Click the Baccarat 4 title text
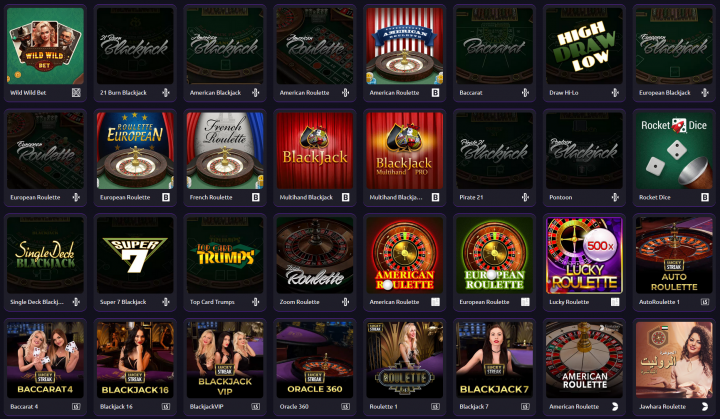The width and height of the screenshot is (720, 419). 24,407
